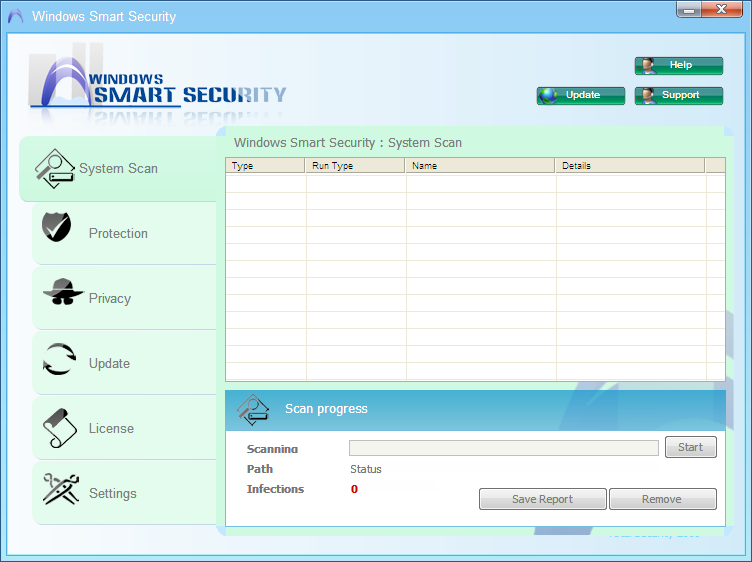The image size is (752, 562).
Task: Click the Scan progress header icon
Action: pos(253,410)
